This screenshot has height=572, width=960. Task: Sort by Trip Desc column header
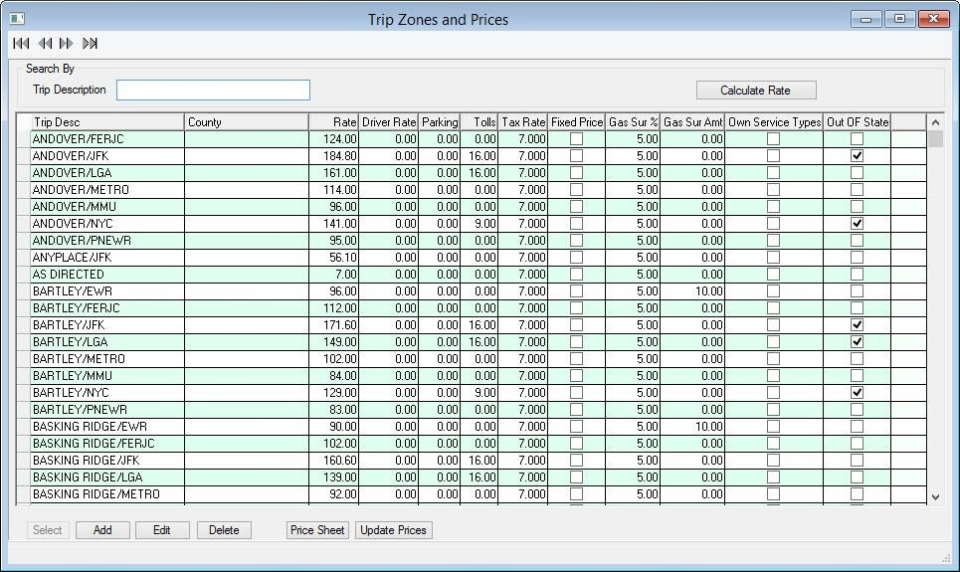click(x=107, y=122)
